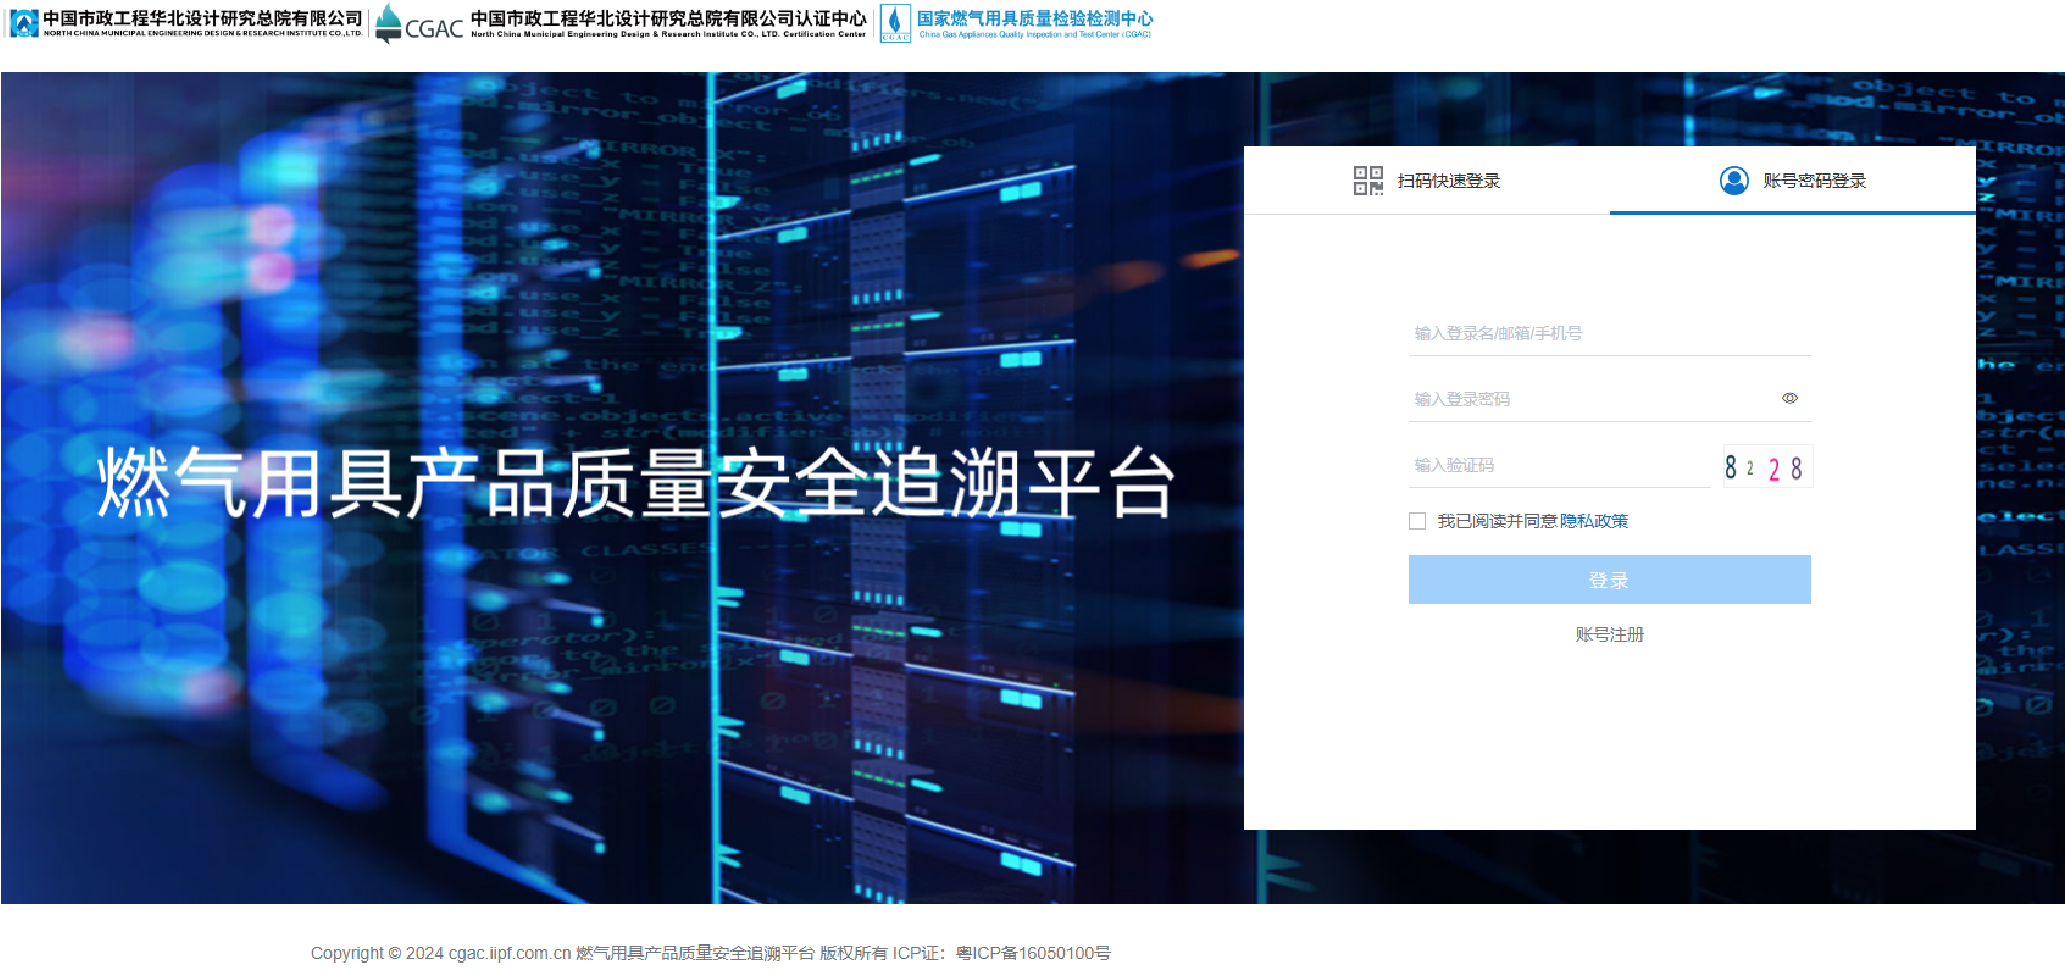Image resolution: width=2065 pixels, height=970 pixels.
Task: Focus the login password input field
Action: click(1590, 399)
